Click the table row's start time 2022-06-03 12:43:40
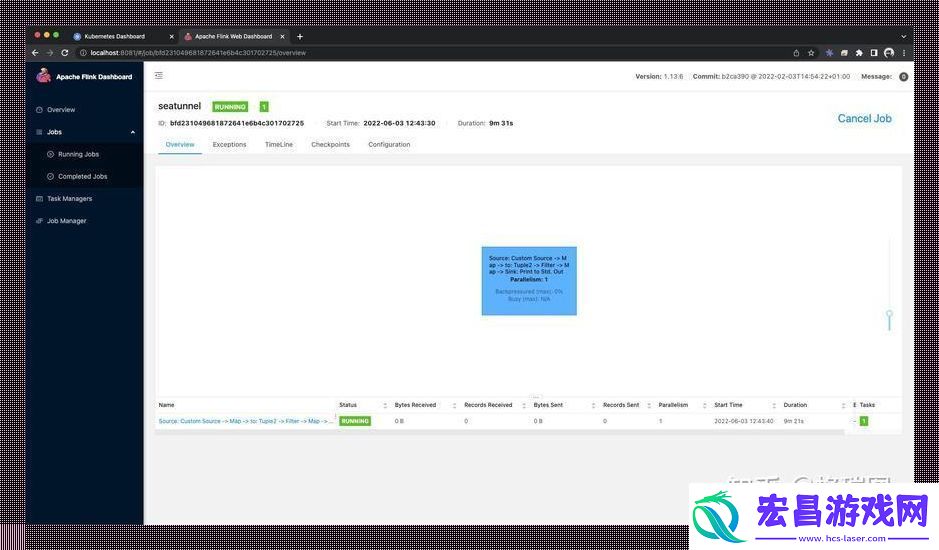This screenshot has height=550, width=939. (x=744, y=421)
